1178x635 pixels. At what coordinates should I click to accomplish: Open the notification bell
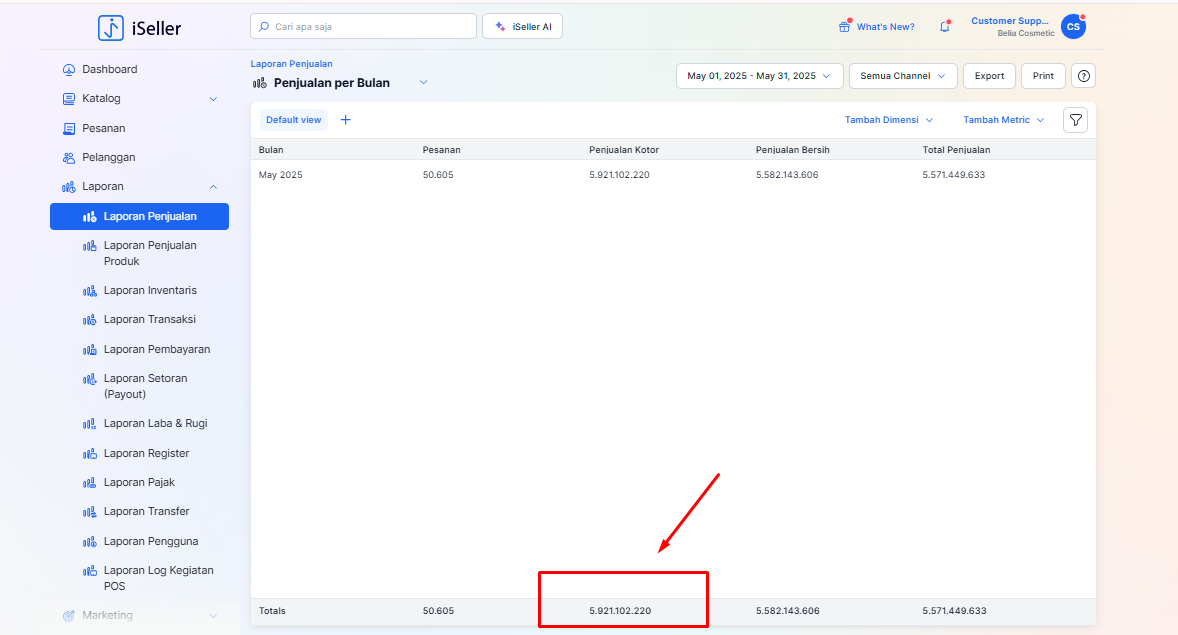944,27
